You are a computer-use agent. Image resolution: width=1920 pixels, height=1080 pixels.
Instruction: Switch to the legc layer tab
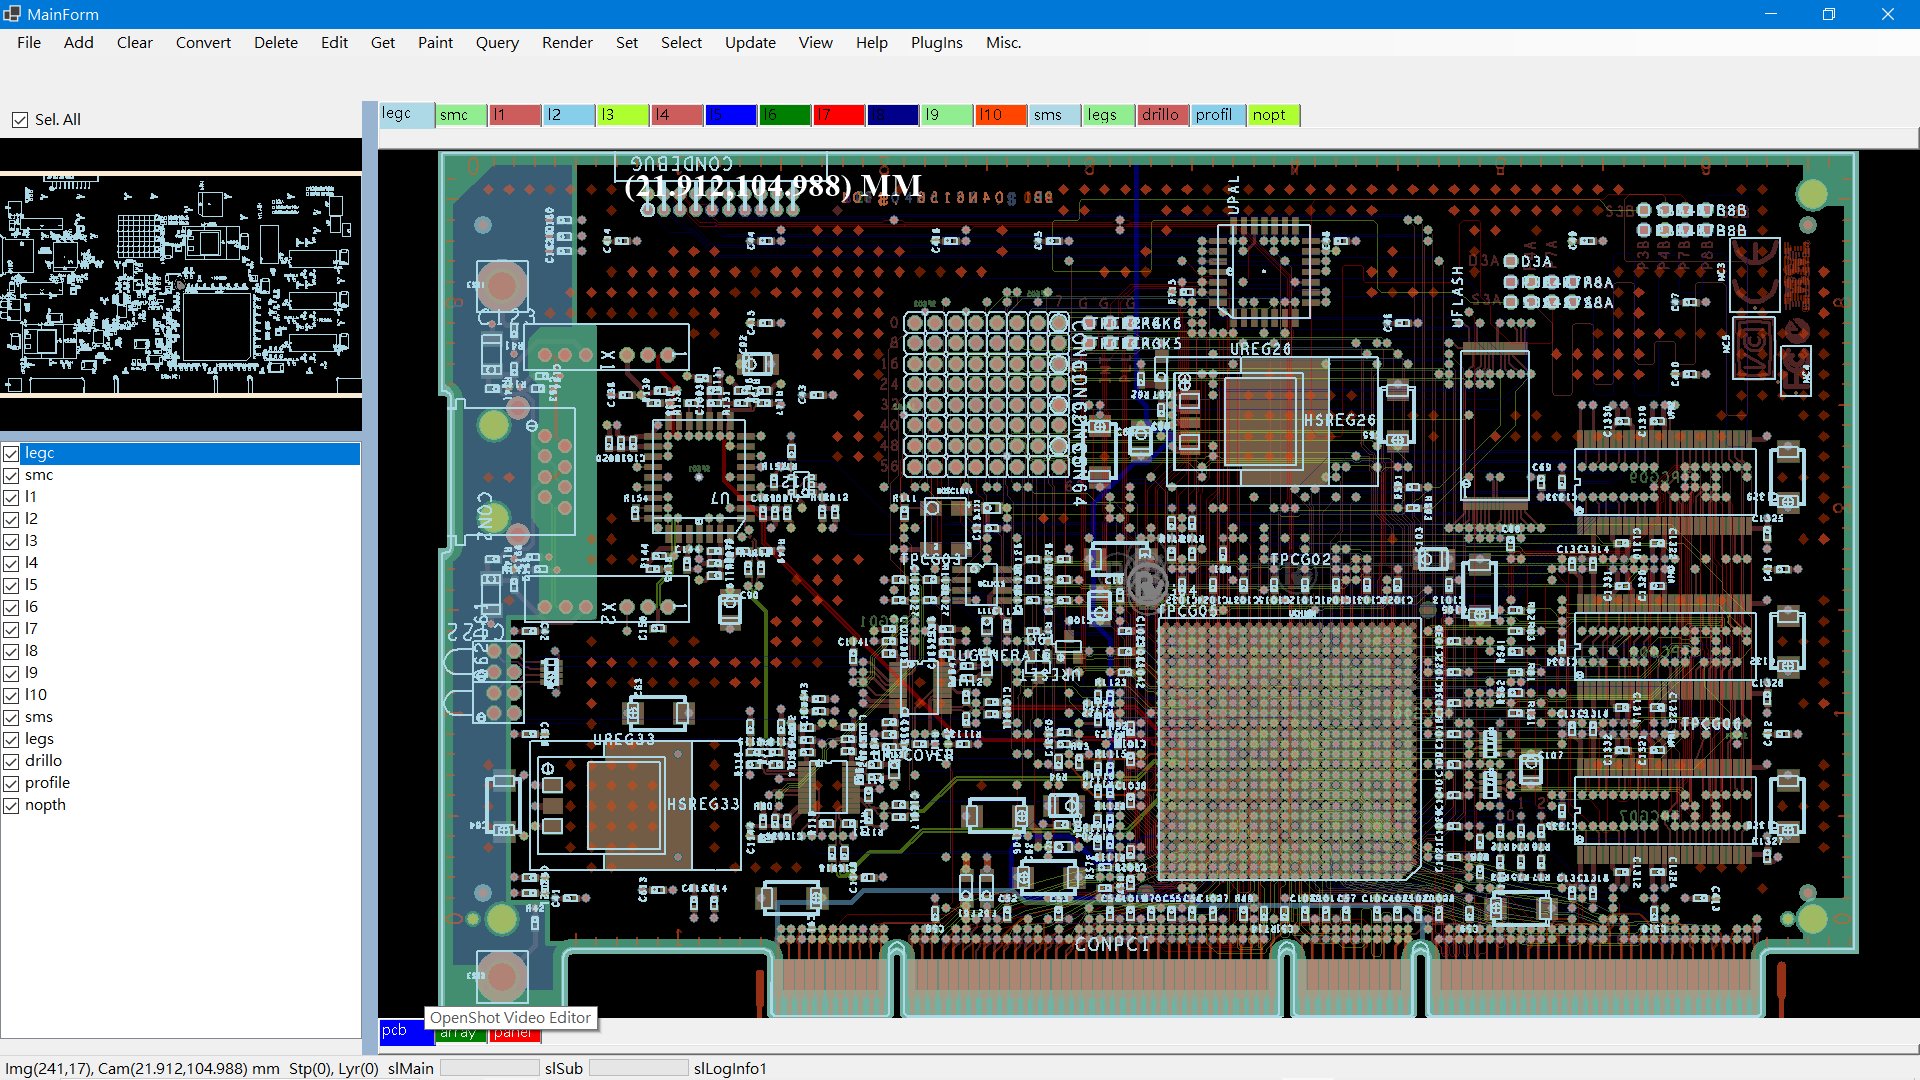tap(407, 114)
